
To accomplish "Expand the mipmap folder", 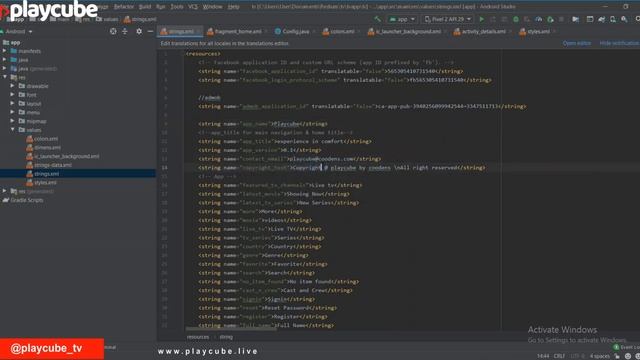I will 12,121.
